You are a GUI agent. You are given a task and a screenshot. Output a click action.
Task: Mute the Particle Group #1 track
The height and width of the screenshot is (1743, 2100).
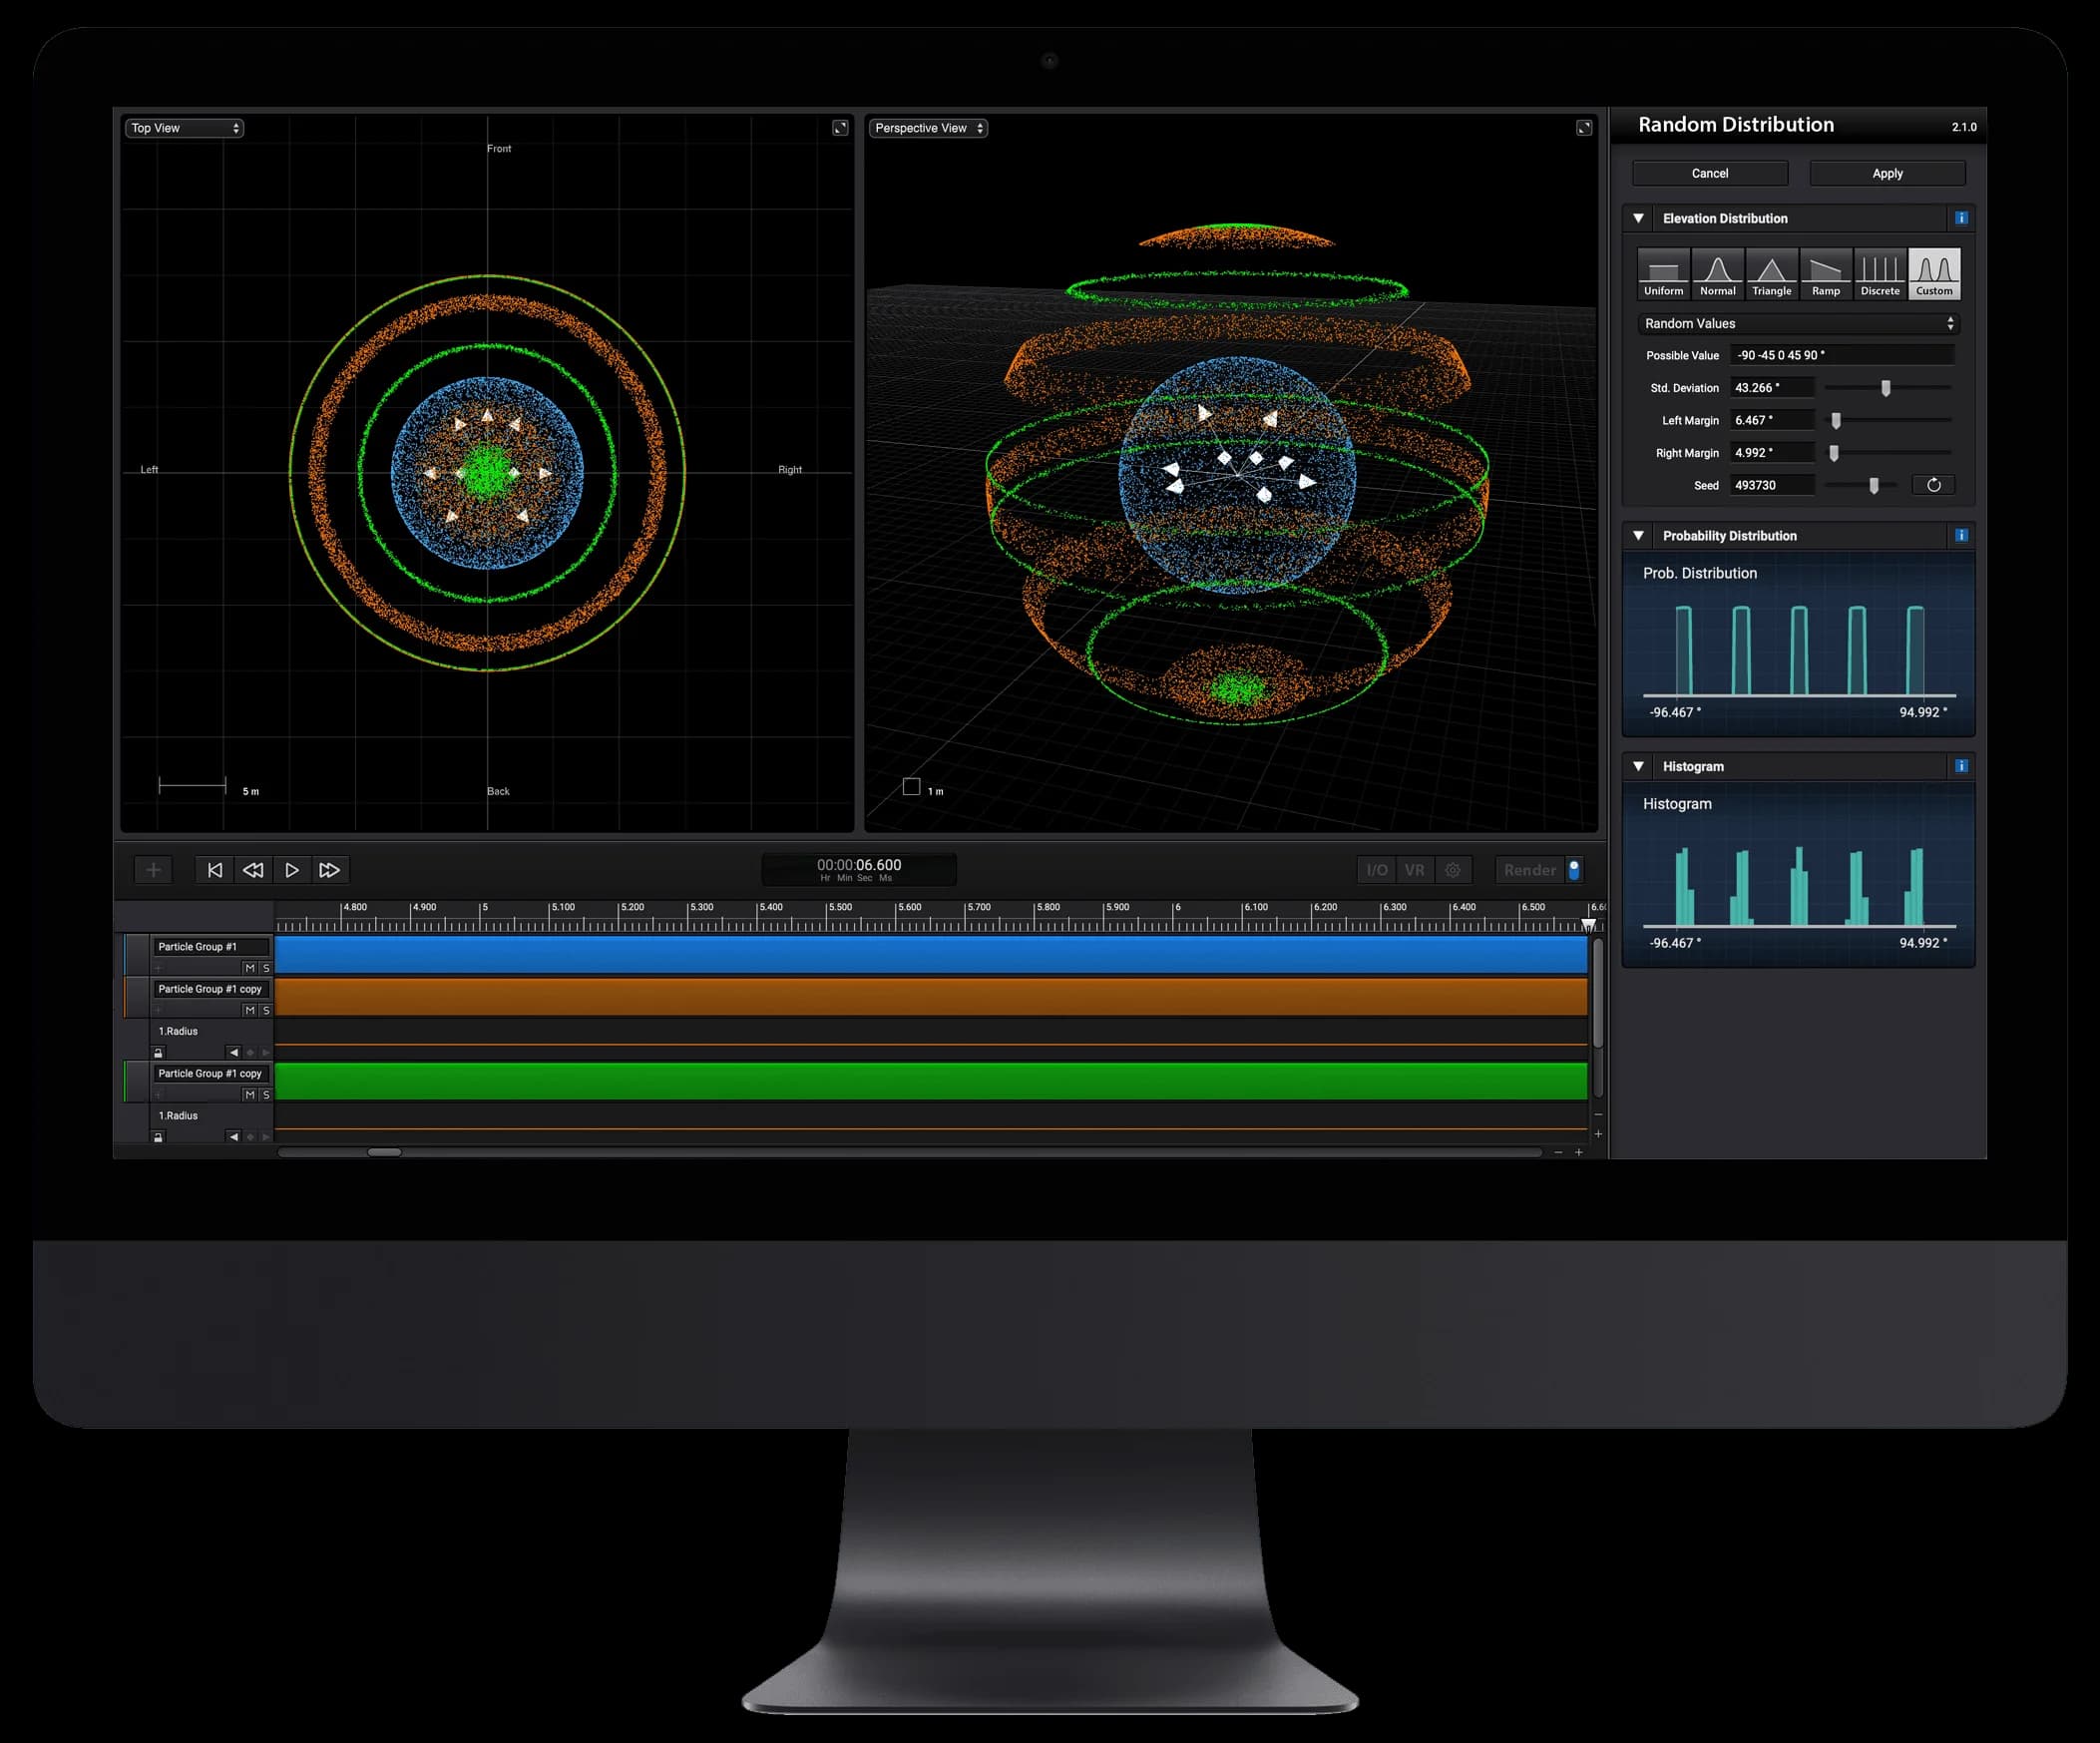click(x=251, y=968)
